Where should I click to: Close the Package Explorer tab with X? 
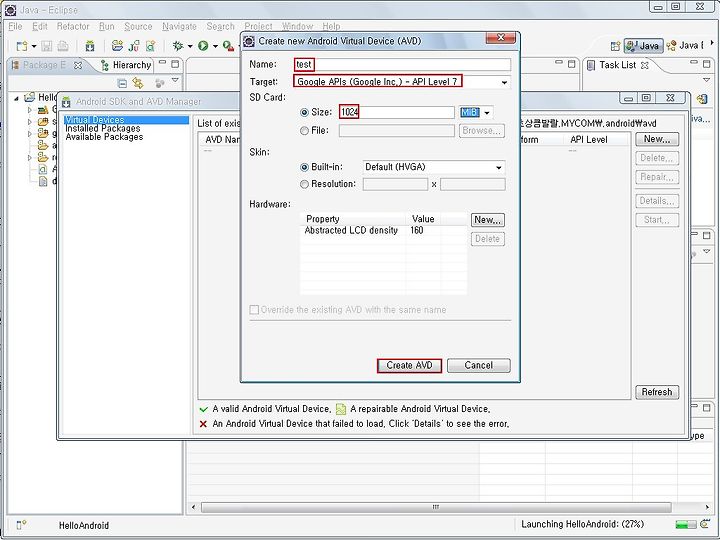[x=78, y=65]
